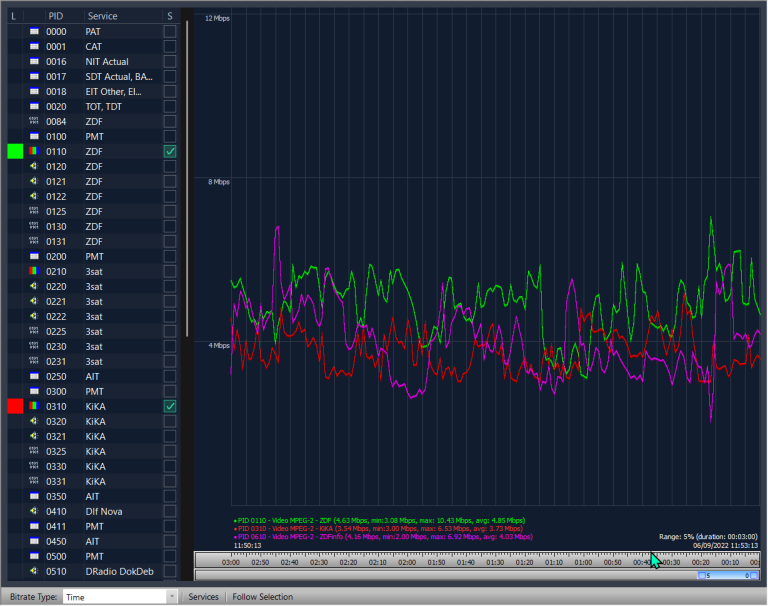Click the L column header
This screenshot has width=768, height=606.
14,16
